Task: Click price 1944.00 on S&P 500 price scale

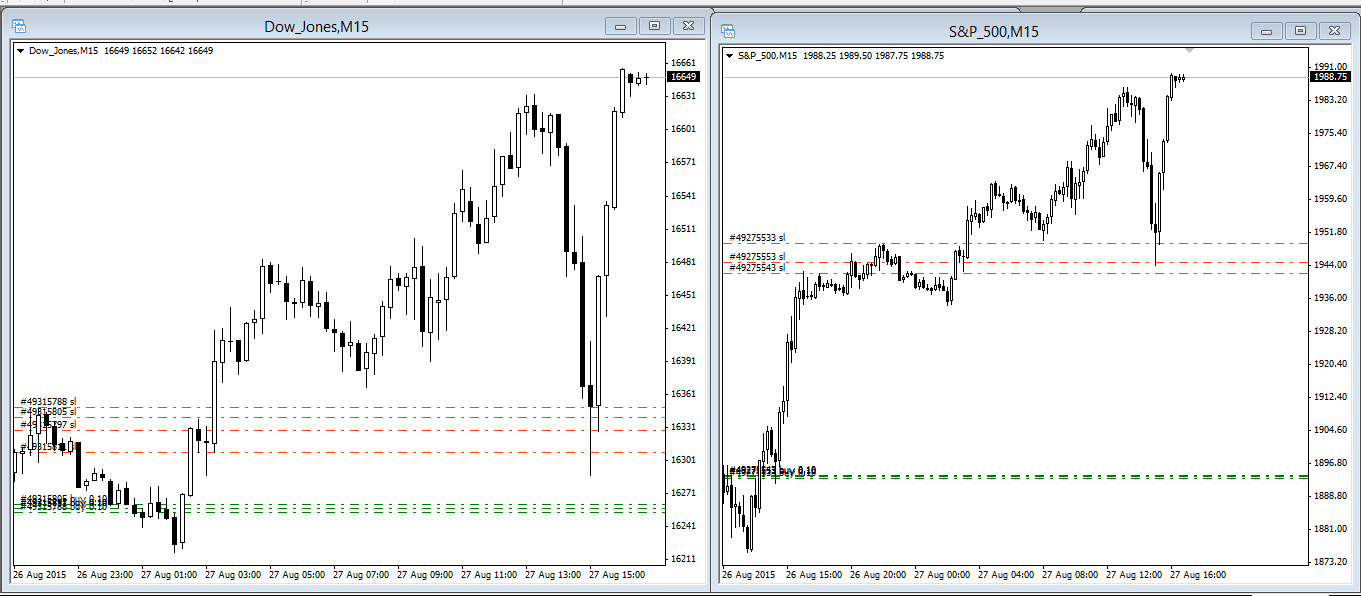Action: tap(1330, 264)
